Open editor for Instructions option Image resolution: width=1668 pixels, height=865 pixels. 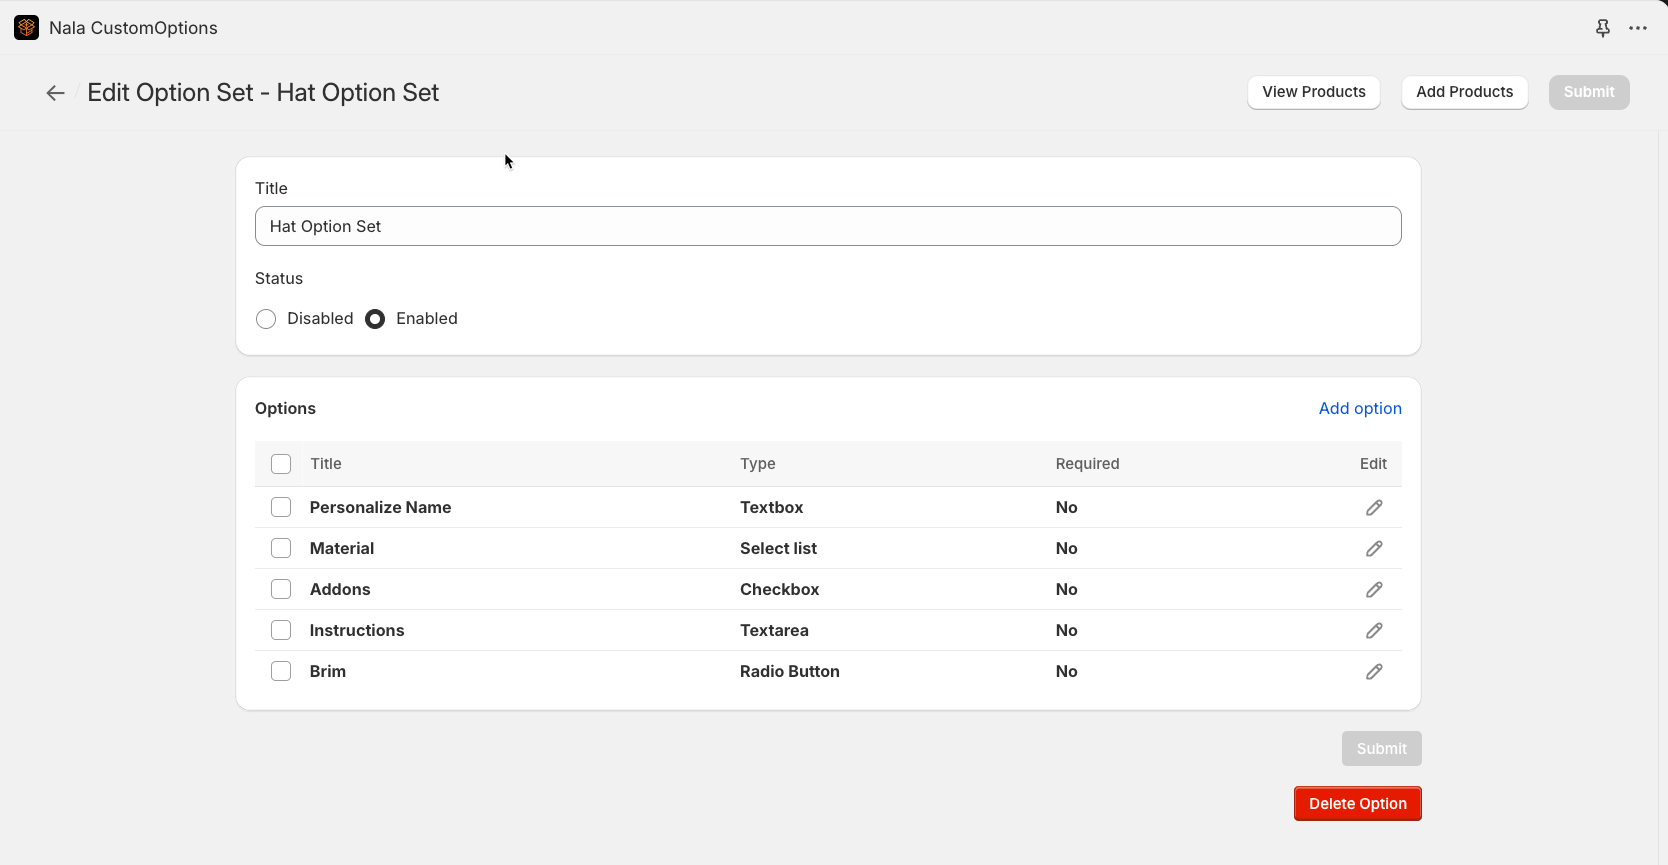[x=1374, y=631]
